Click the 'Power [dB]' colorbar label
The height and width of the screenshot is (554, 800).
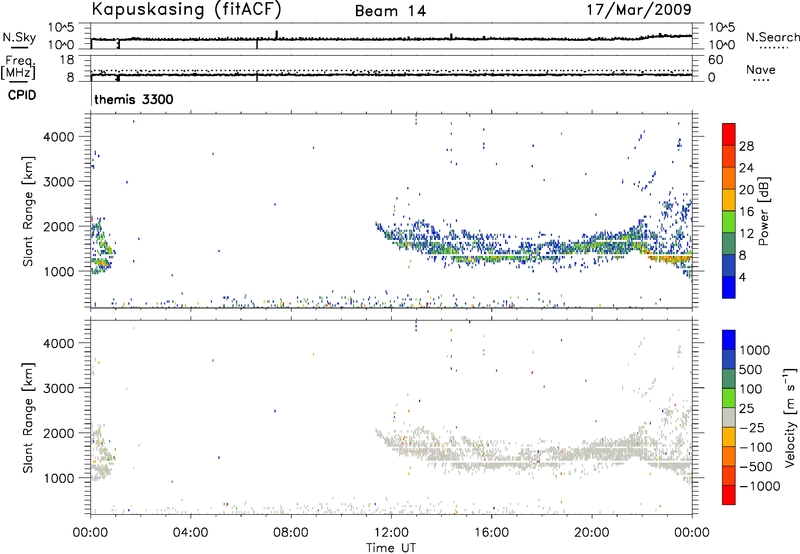point(763,211)
